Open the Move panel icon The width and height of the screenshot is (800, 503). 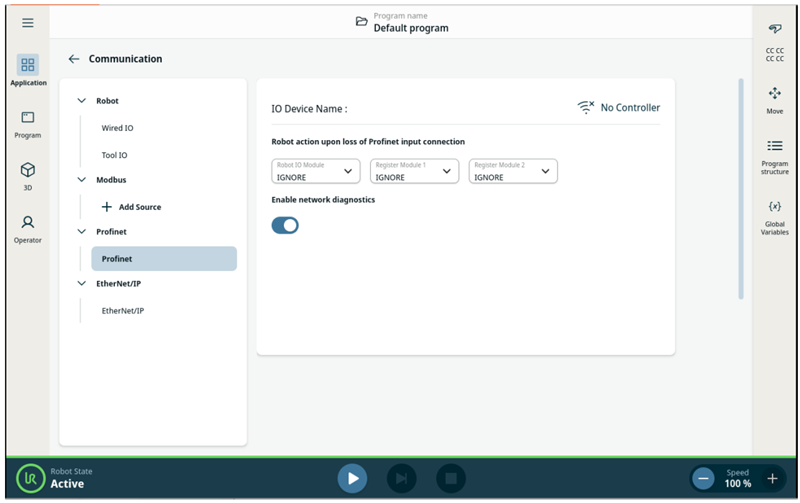point(774,94)
